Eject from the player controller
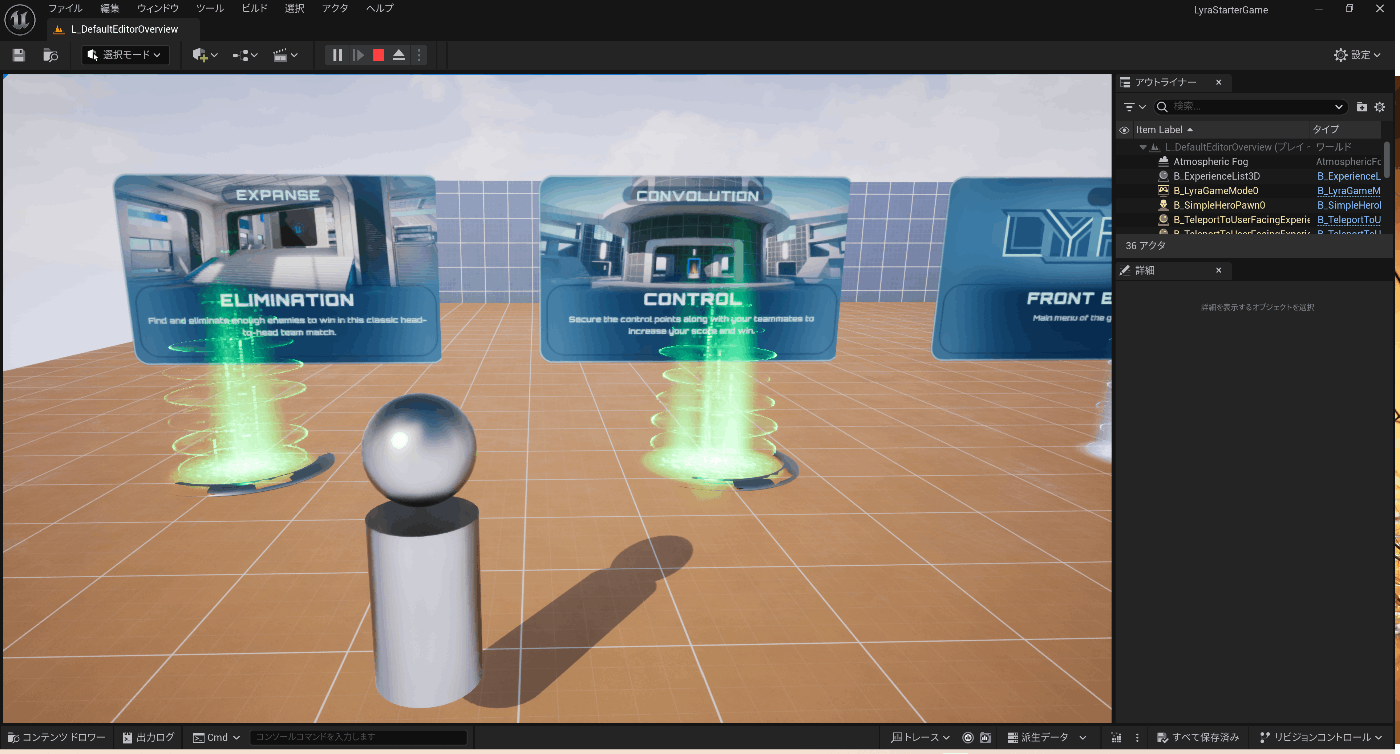 click(x=399, y=55)
